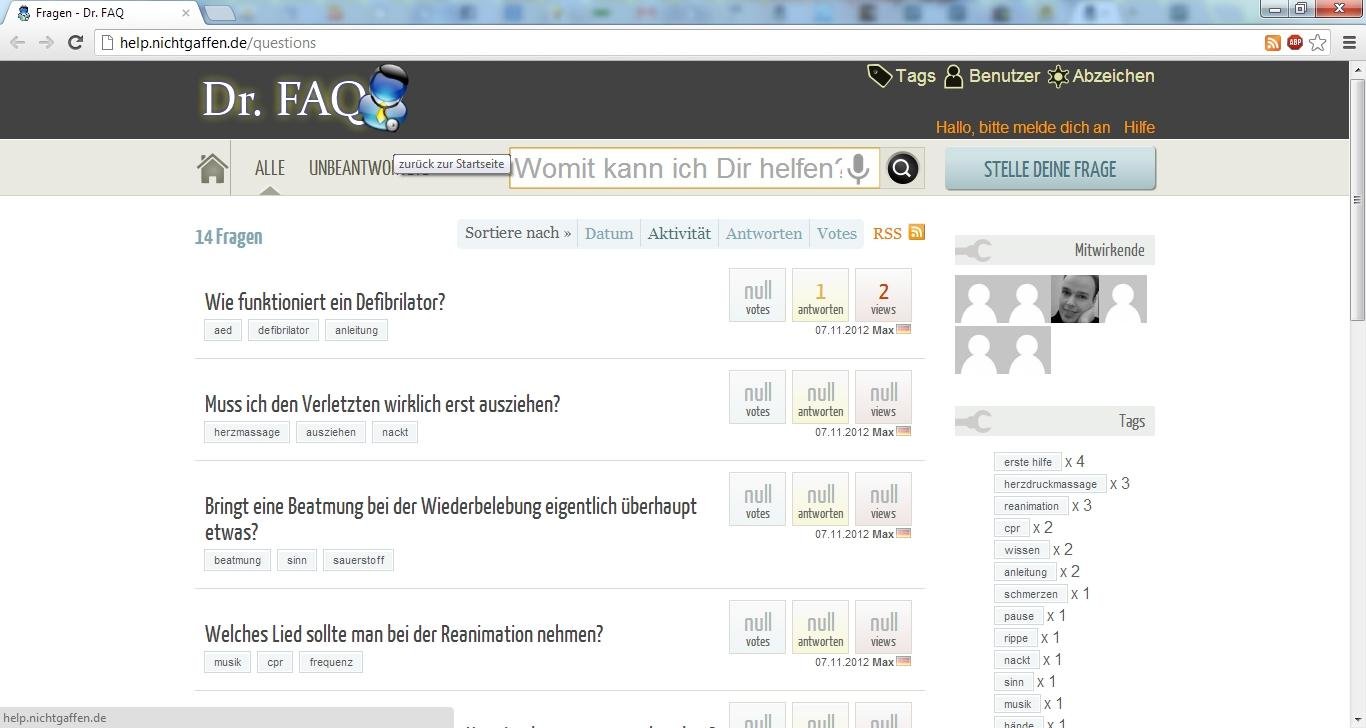Click a contributor avatar under Mitwirkende
The height and width of the screenshot is (728, 1366).
[x=1074, y=299]
